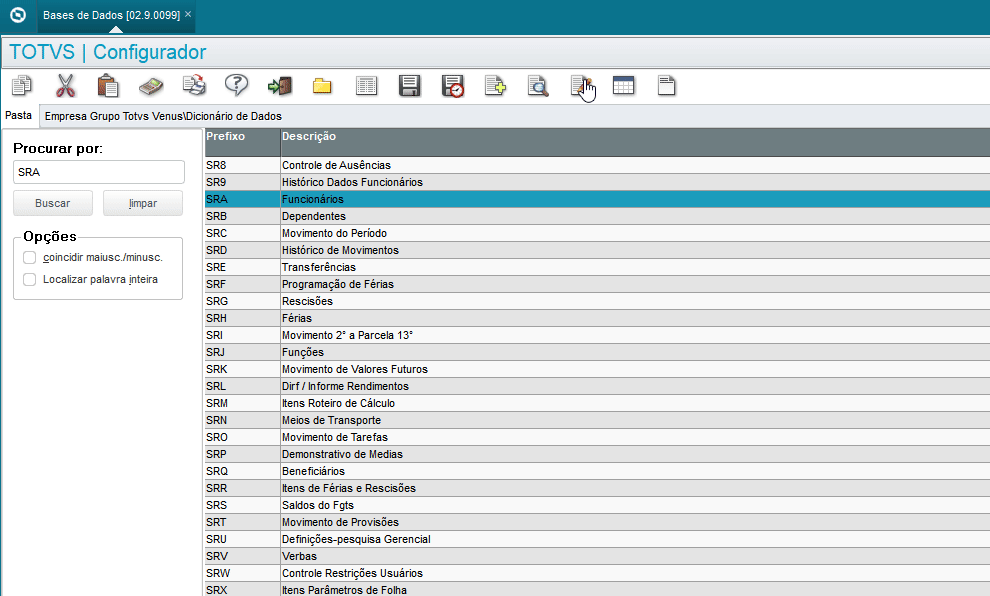Viewport: 990px width, 596px height.
Task: Select the Programação de Férias row
Action: click(597, 284)
